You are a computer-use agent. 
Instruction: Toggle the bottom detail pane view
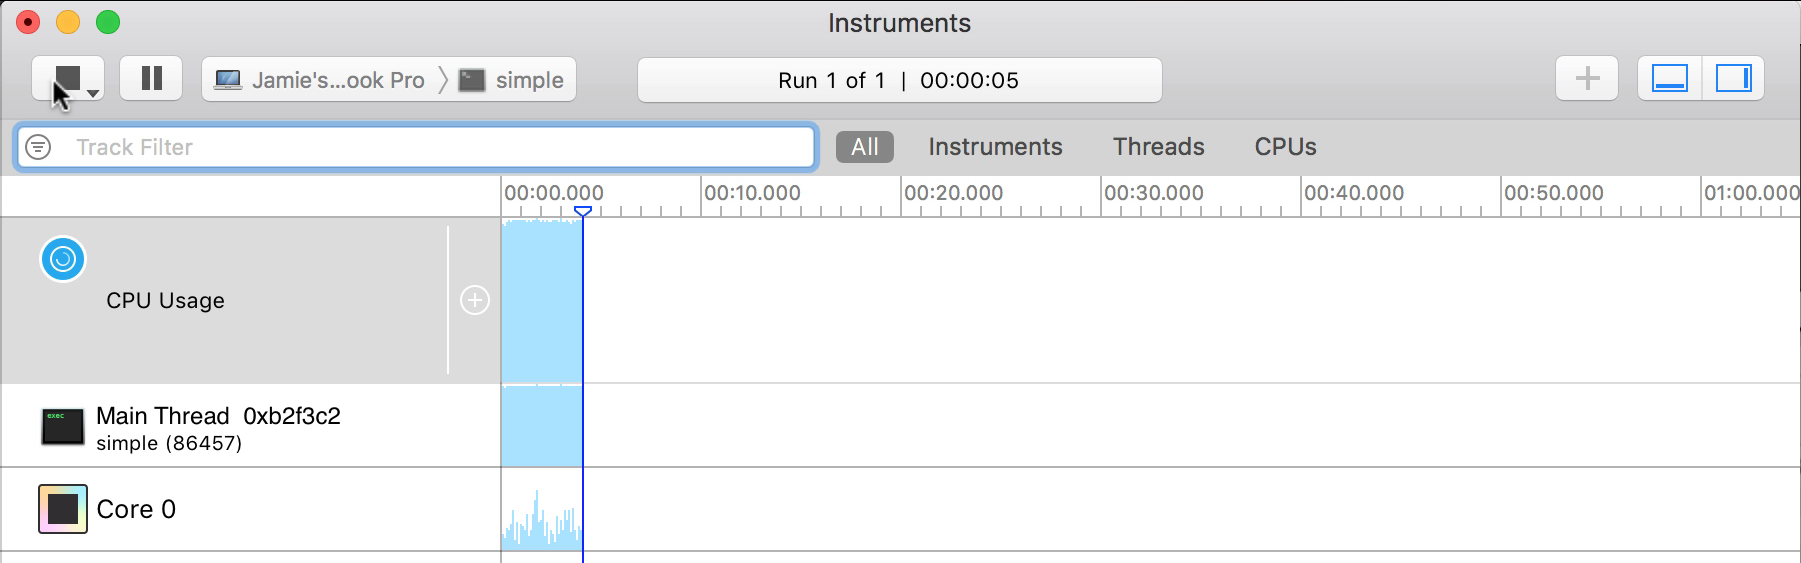point(1669,78)
